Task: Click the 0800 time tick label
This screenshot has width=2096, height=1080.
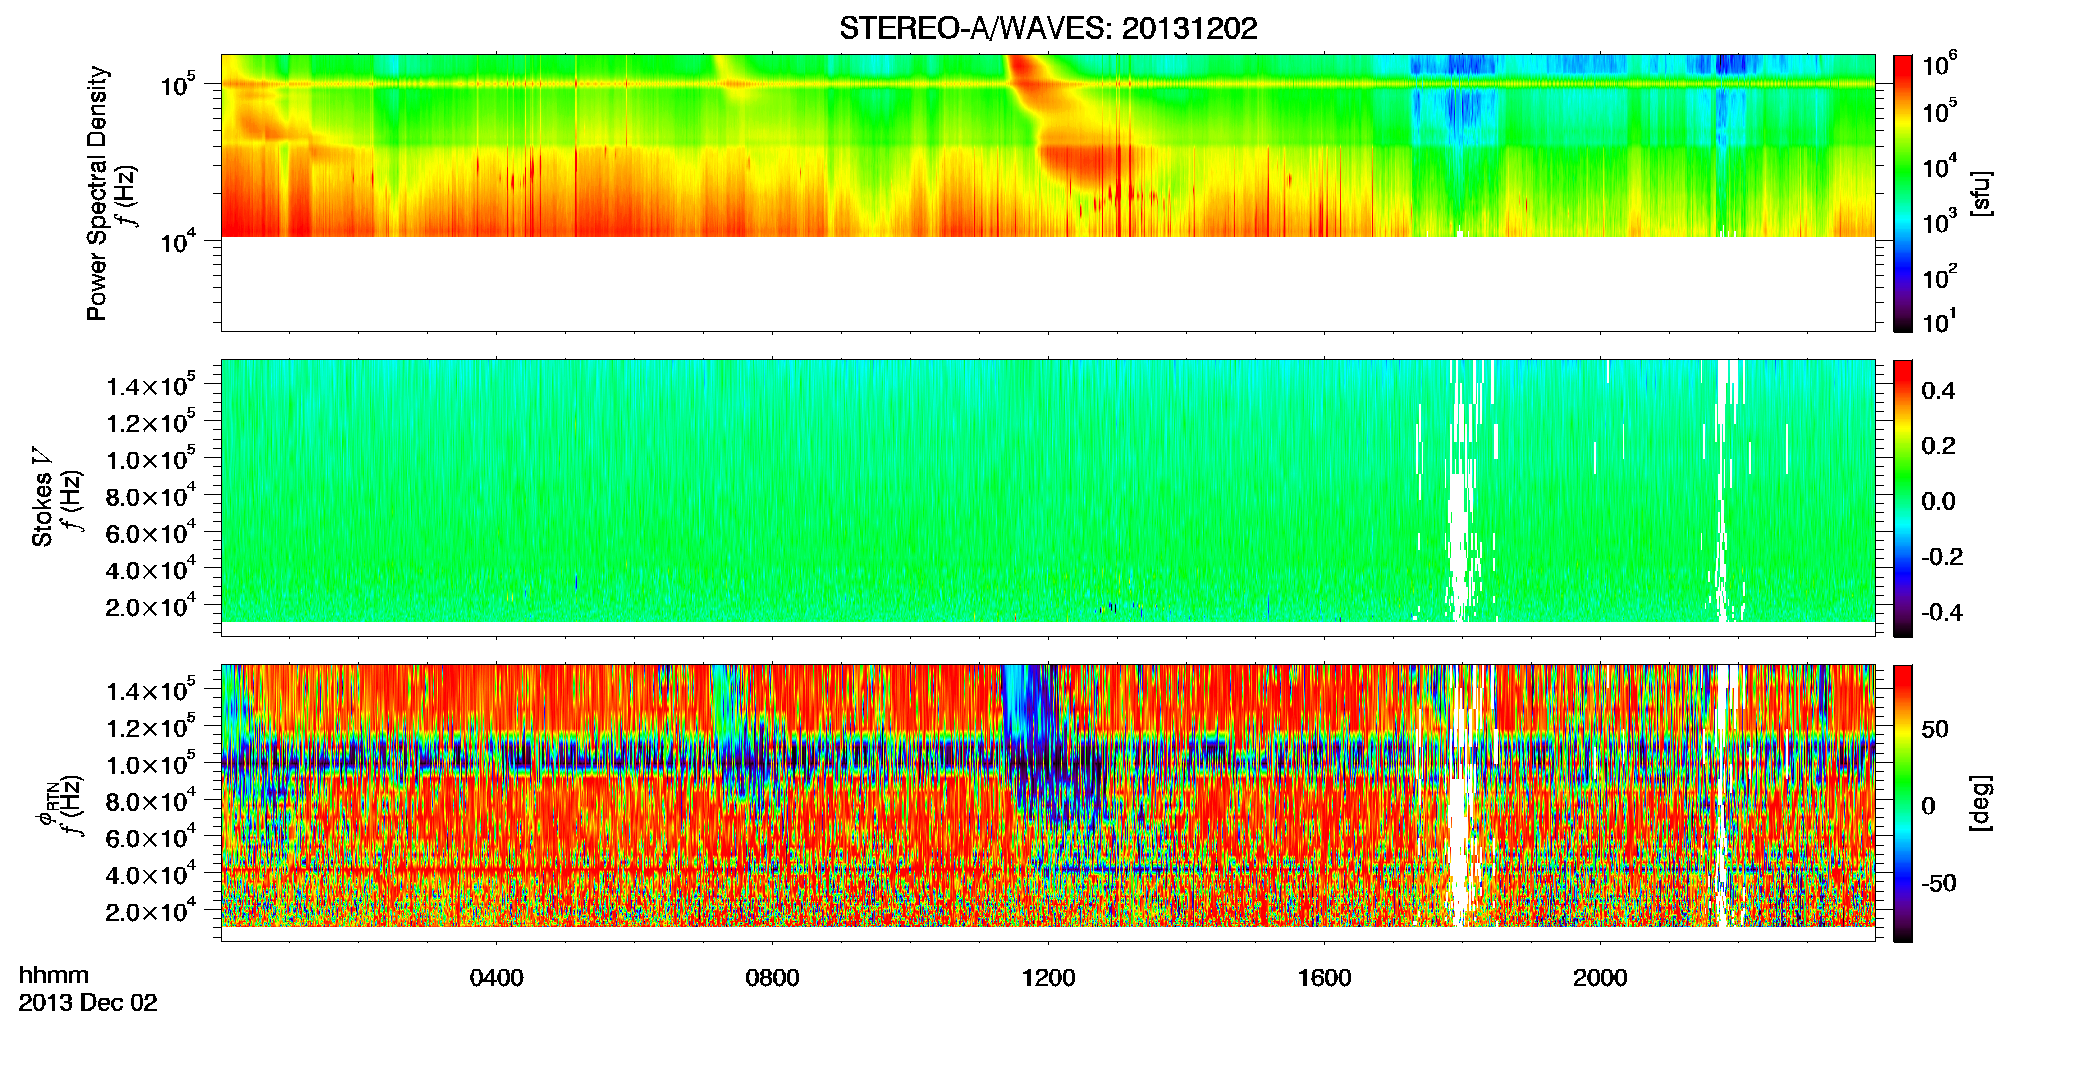Action: tap(773, 978)
